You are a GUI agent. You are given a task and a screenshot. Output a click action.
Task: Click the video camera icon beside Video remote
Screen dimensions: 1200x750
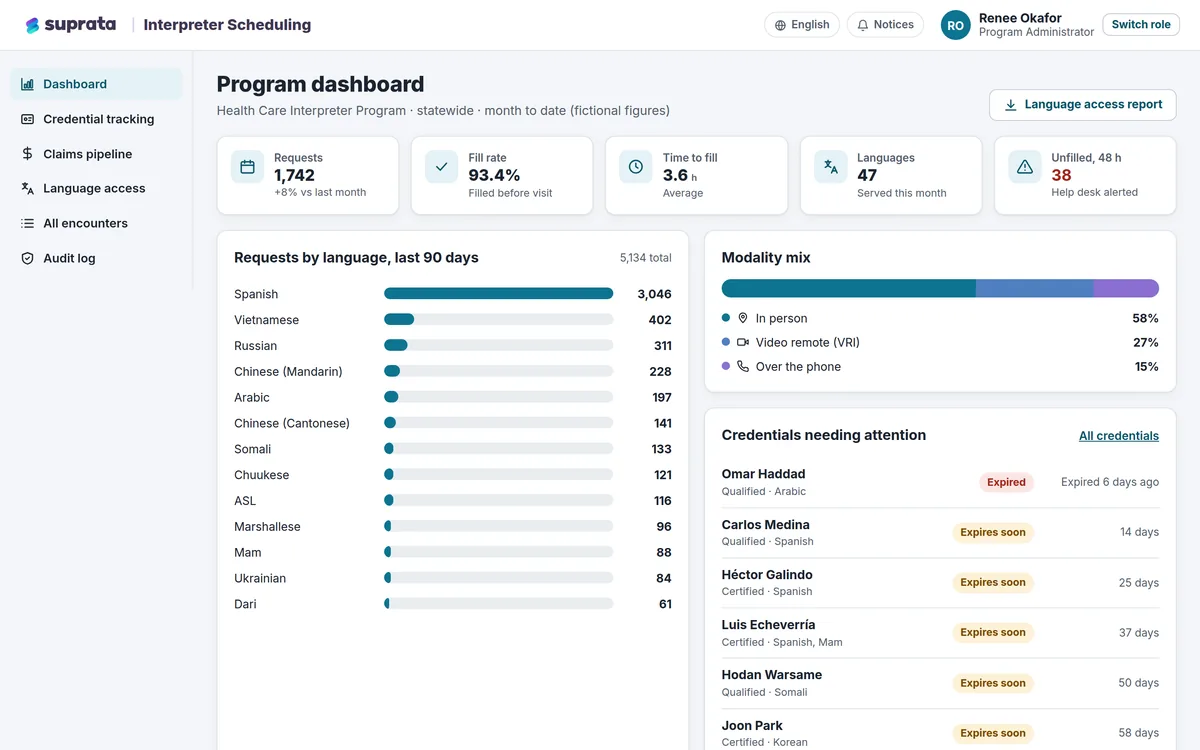coord(743,342)
